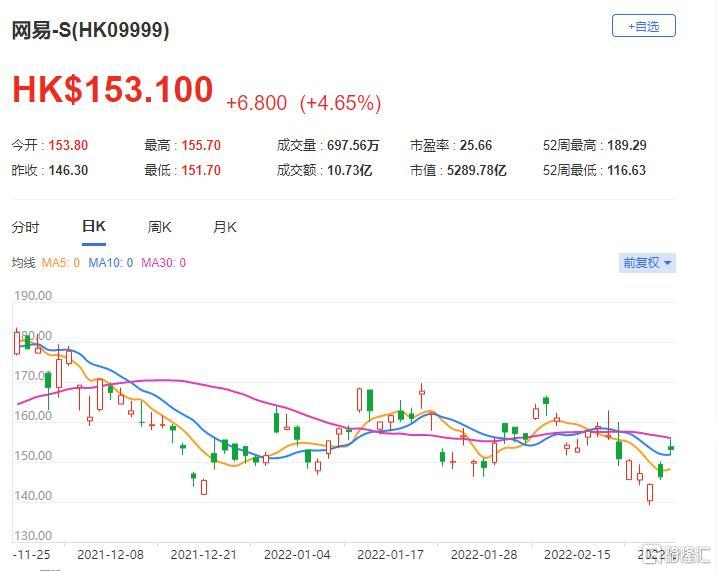
Task: Click the +6.800 (+4.65%) price change
Action: click(x=303, y=103)
